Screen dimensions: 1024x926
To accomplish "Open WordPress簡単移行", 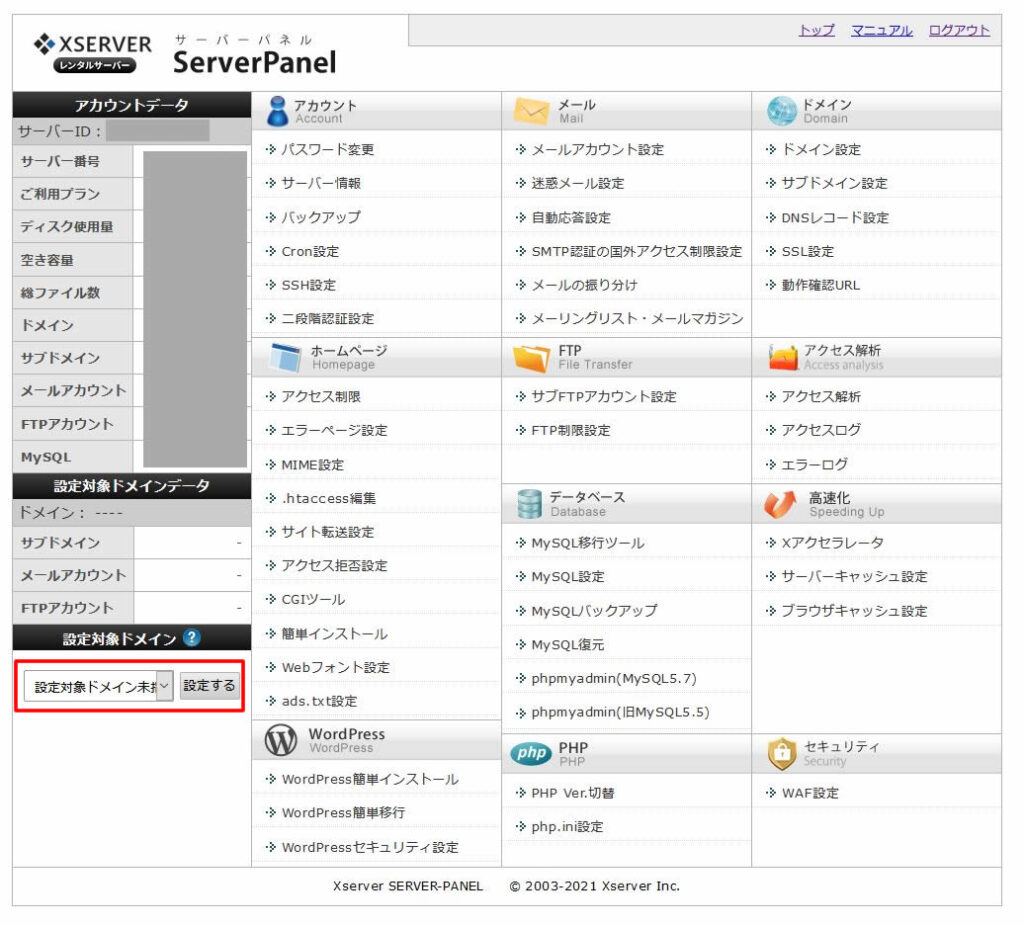I will (344, 813).
